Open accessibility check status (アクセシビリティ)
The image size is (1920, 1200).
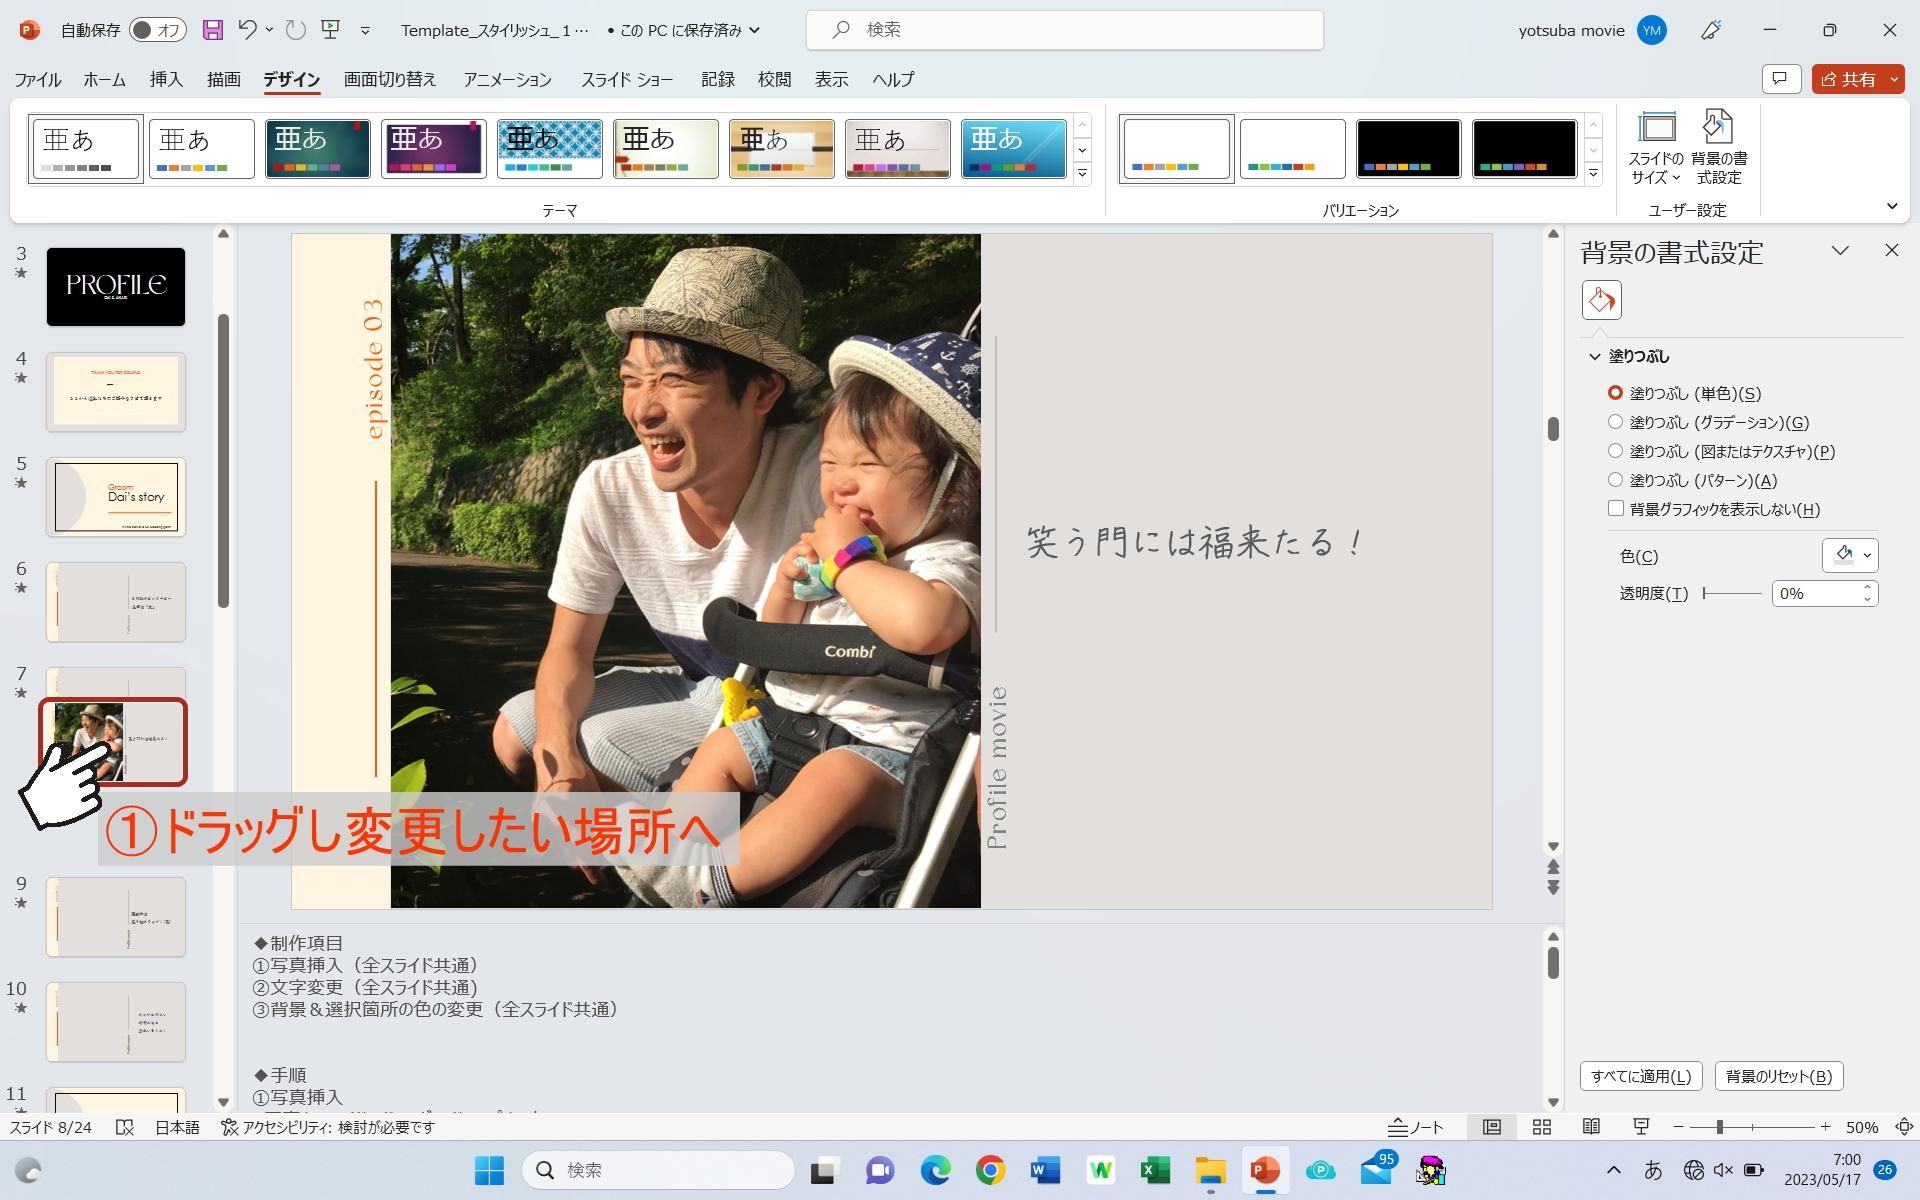(328, 1127)
